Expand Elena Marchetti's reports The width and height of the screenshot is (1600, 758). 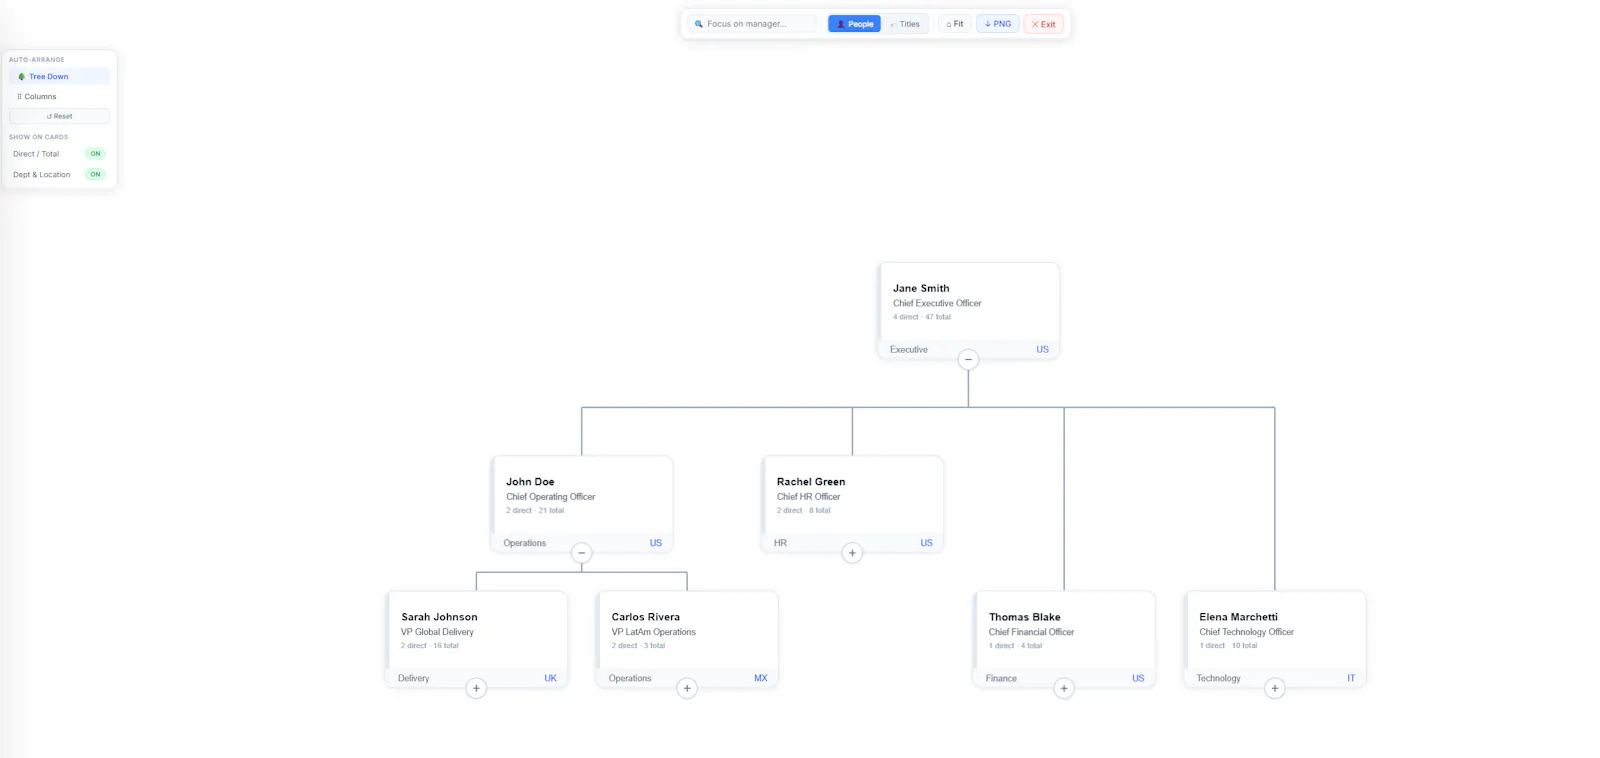point(1275,688)
